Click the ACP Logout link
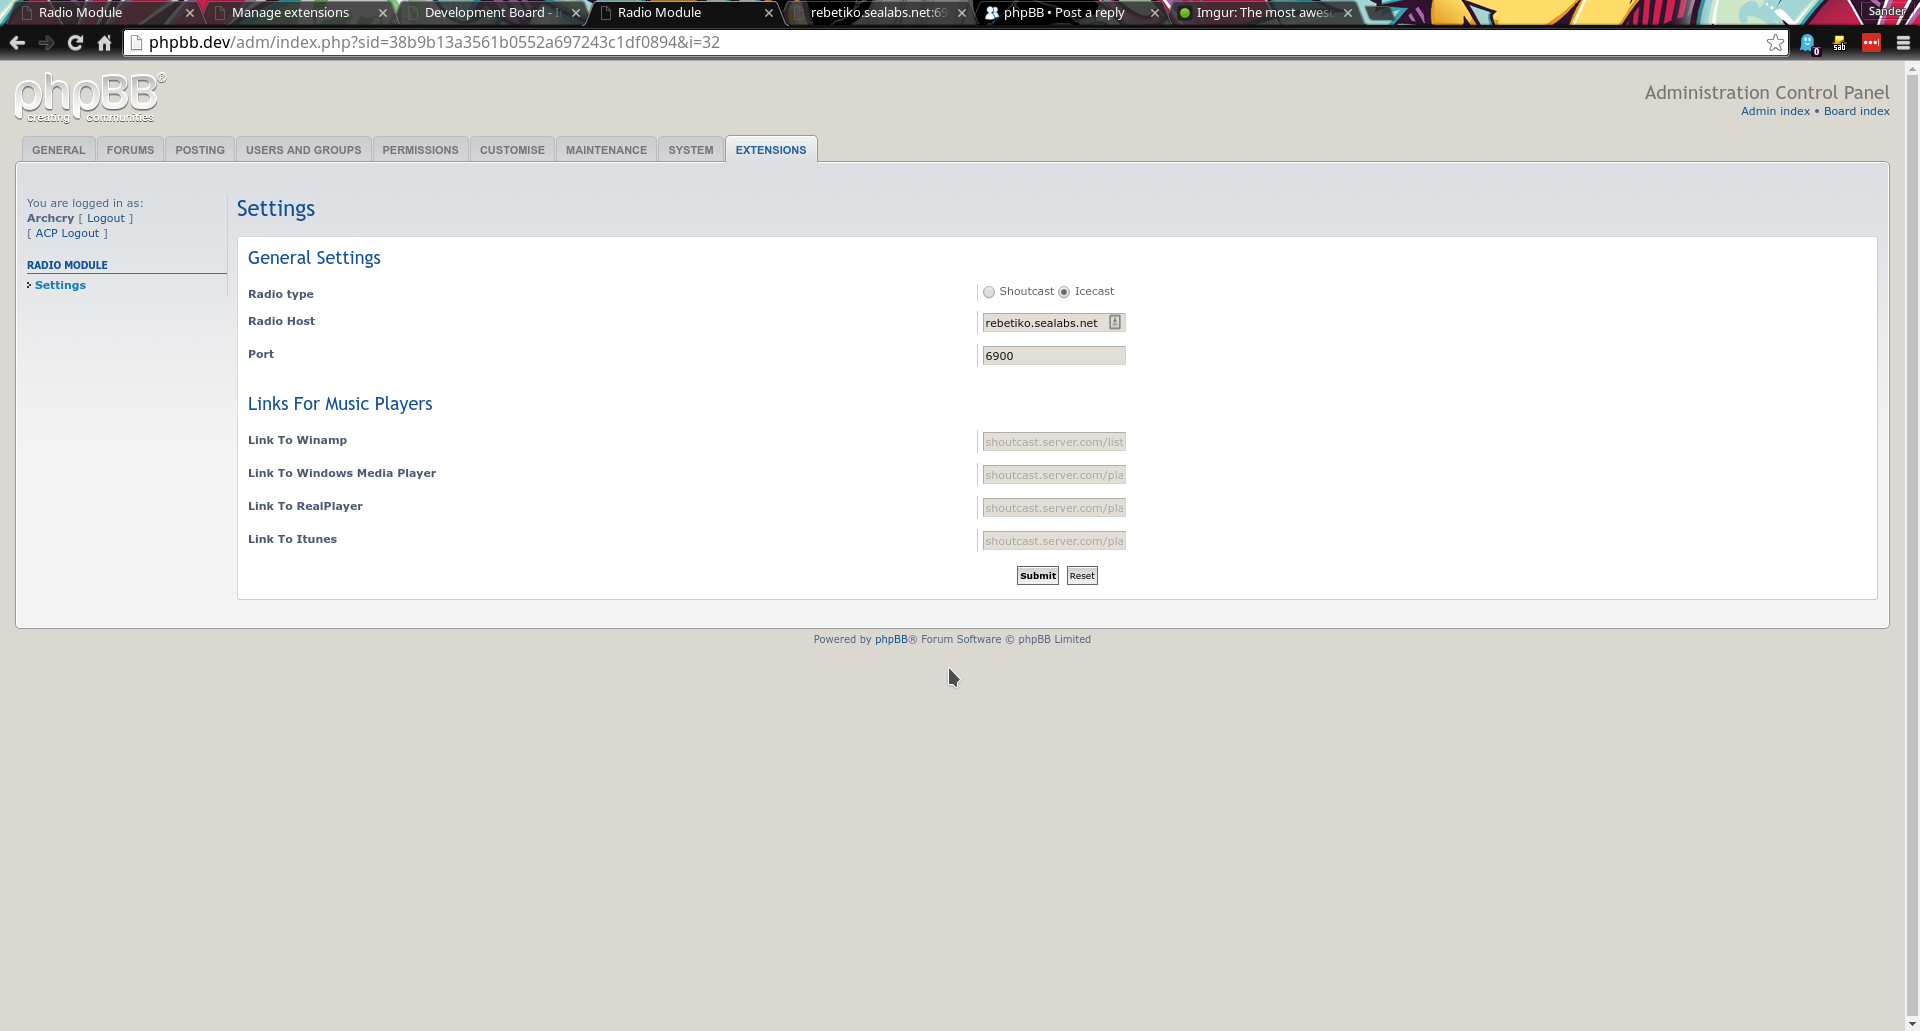 67,233
